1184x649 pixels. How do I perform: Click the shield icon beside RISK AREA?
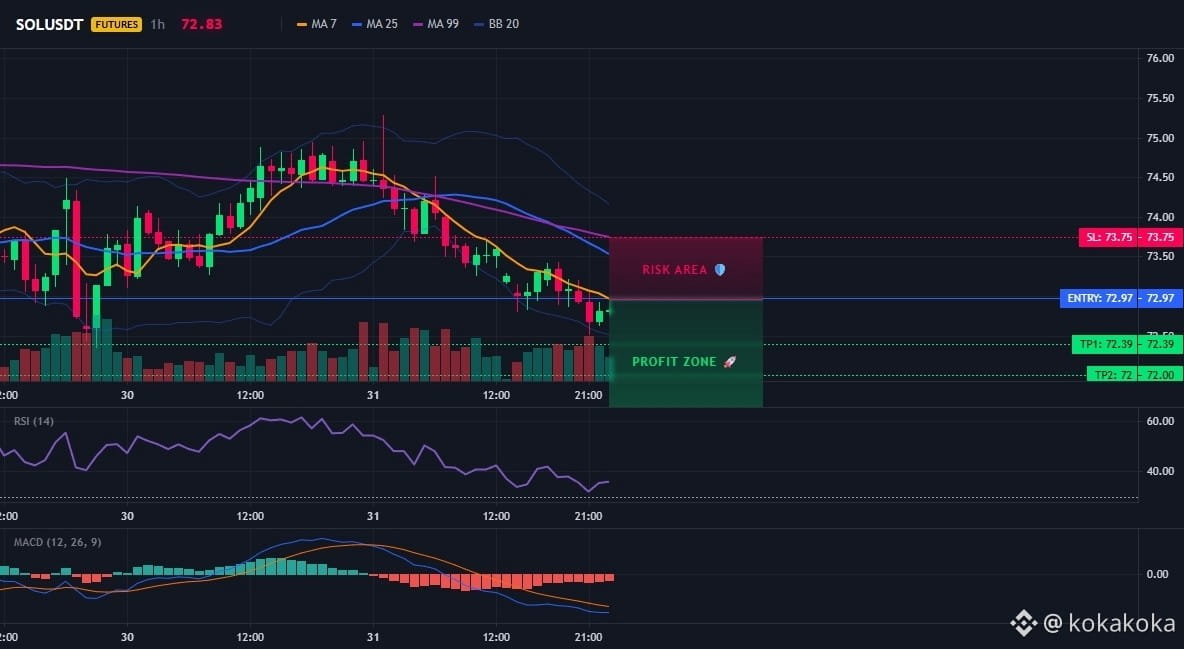(x=720, y=270)
